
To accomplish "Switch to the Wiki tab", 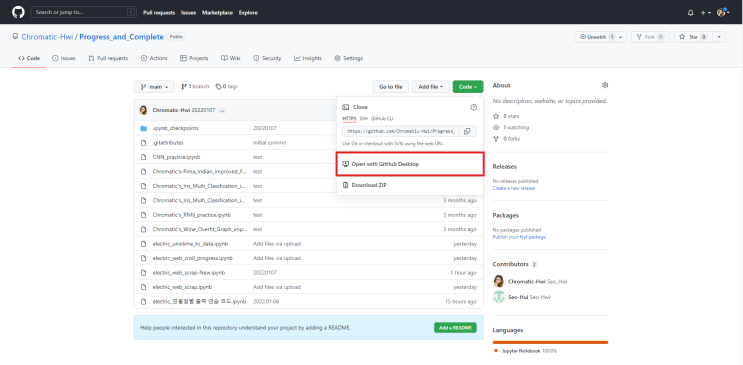I will point(231,58).
